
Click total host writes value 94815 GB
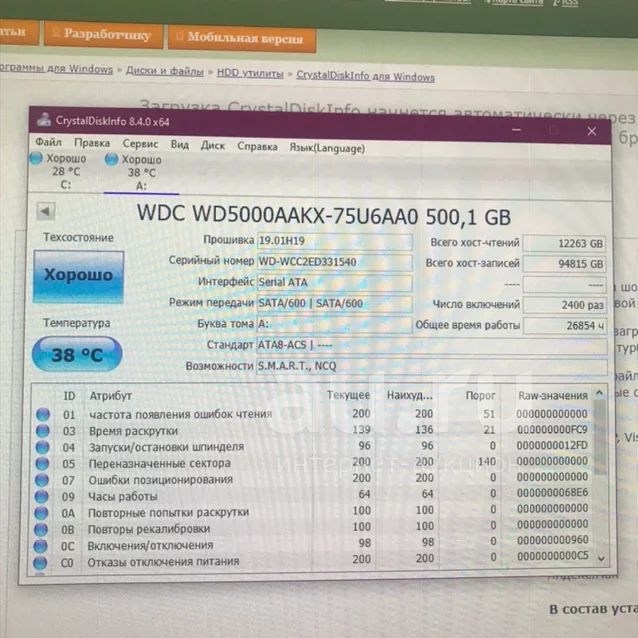[x=564, y=264]
